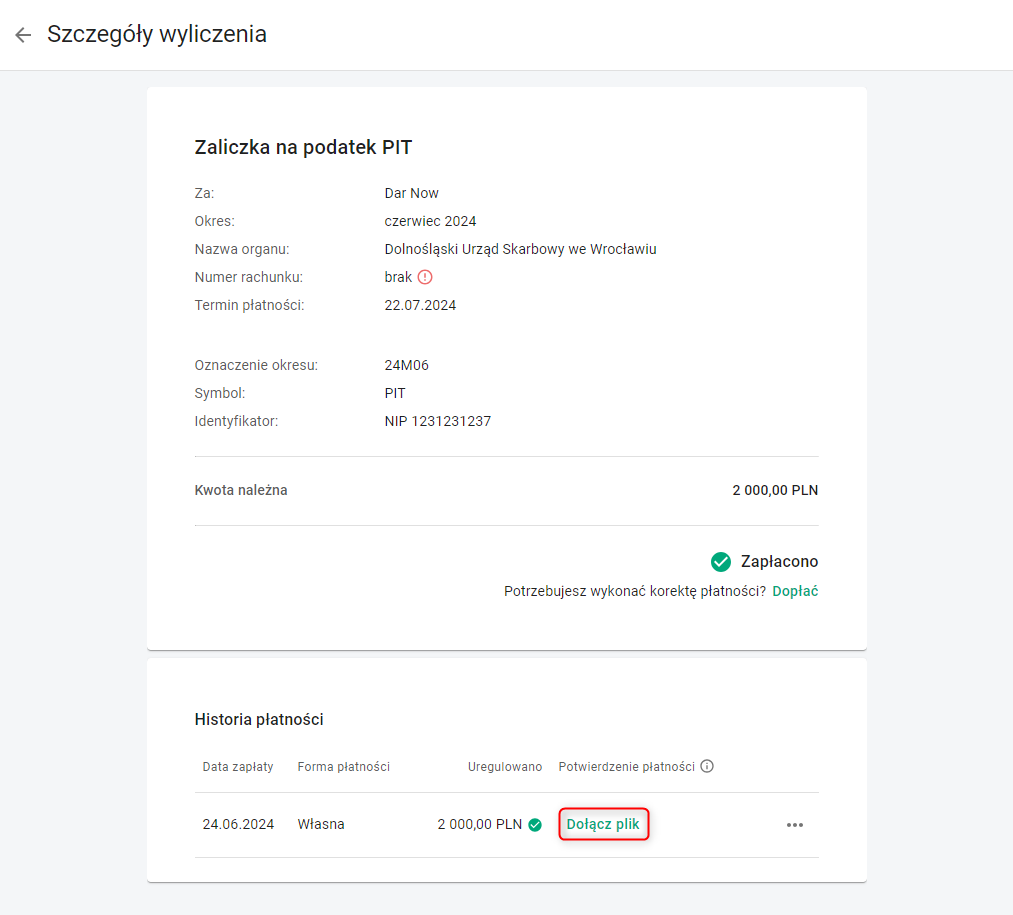The height and width of the screenshot is (915, 1013).
Task: Go back using the arrow icon
Action: [23, 35]
